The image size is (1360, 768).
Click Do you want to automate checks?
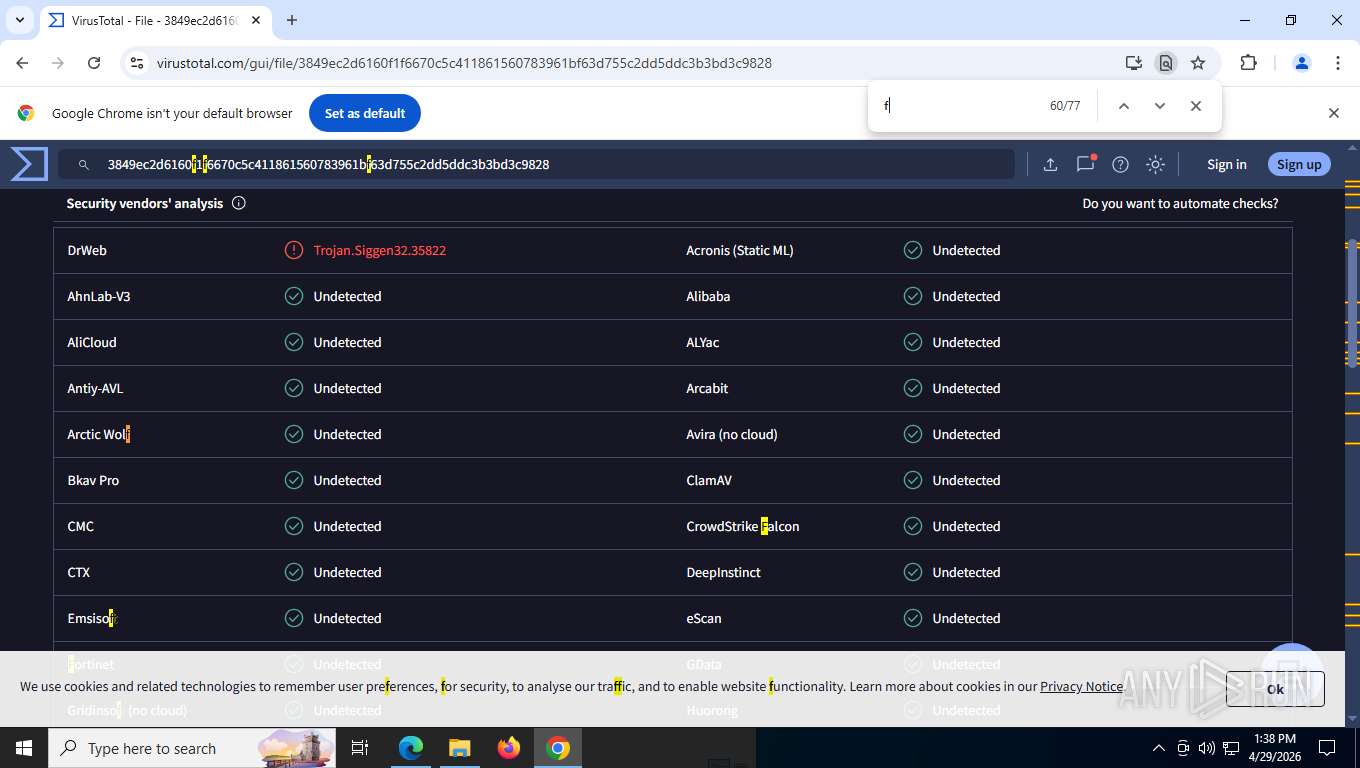1180,203
